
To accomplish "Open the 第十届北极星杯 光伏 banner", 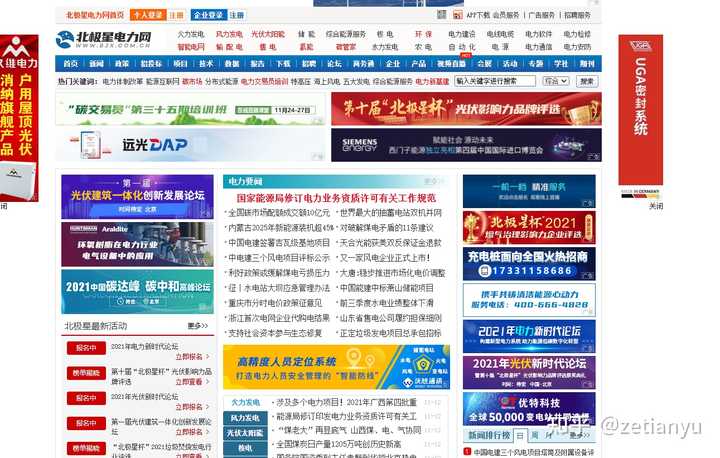I will (466, 109).
